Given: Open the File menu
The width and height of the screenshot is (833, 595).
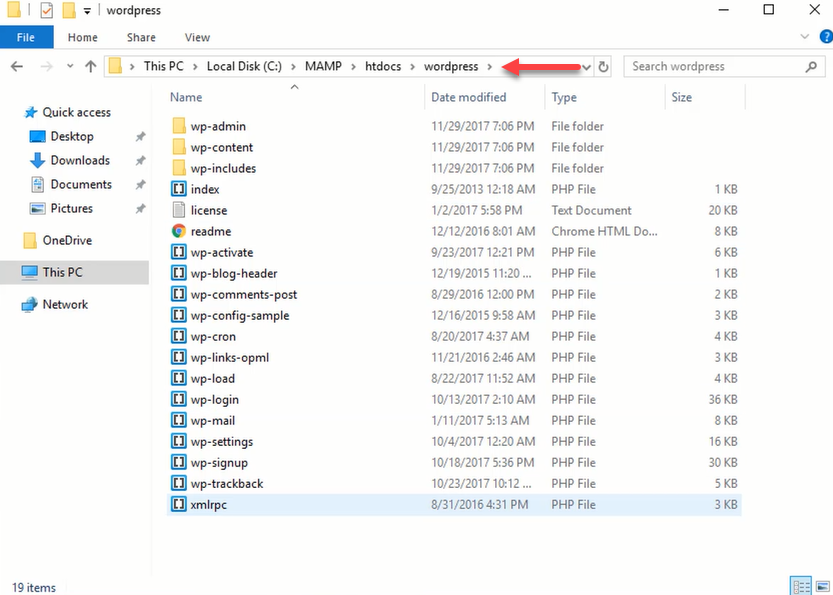Looking at the screenshot, I should 26,36.
